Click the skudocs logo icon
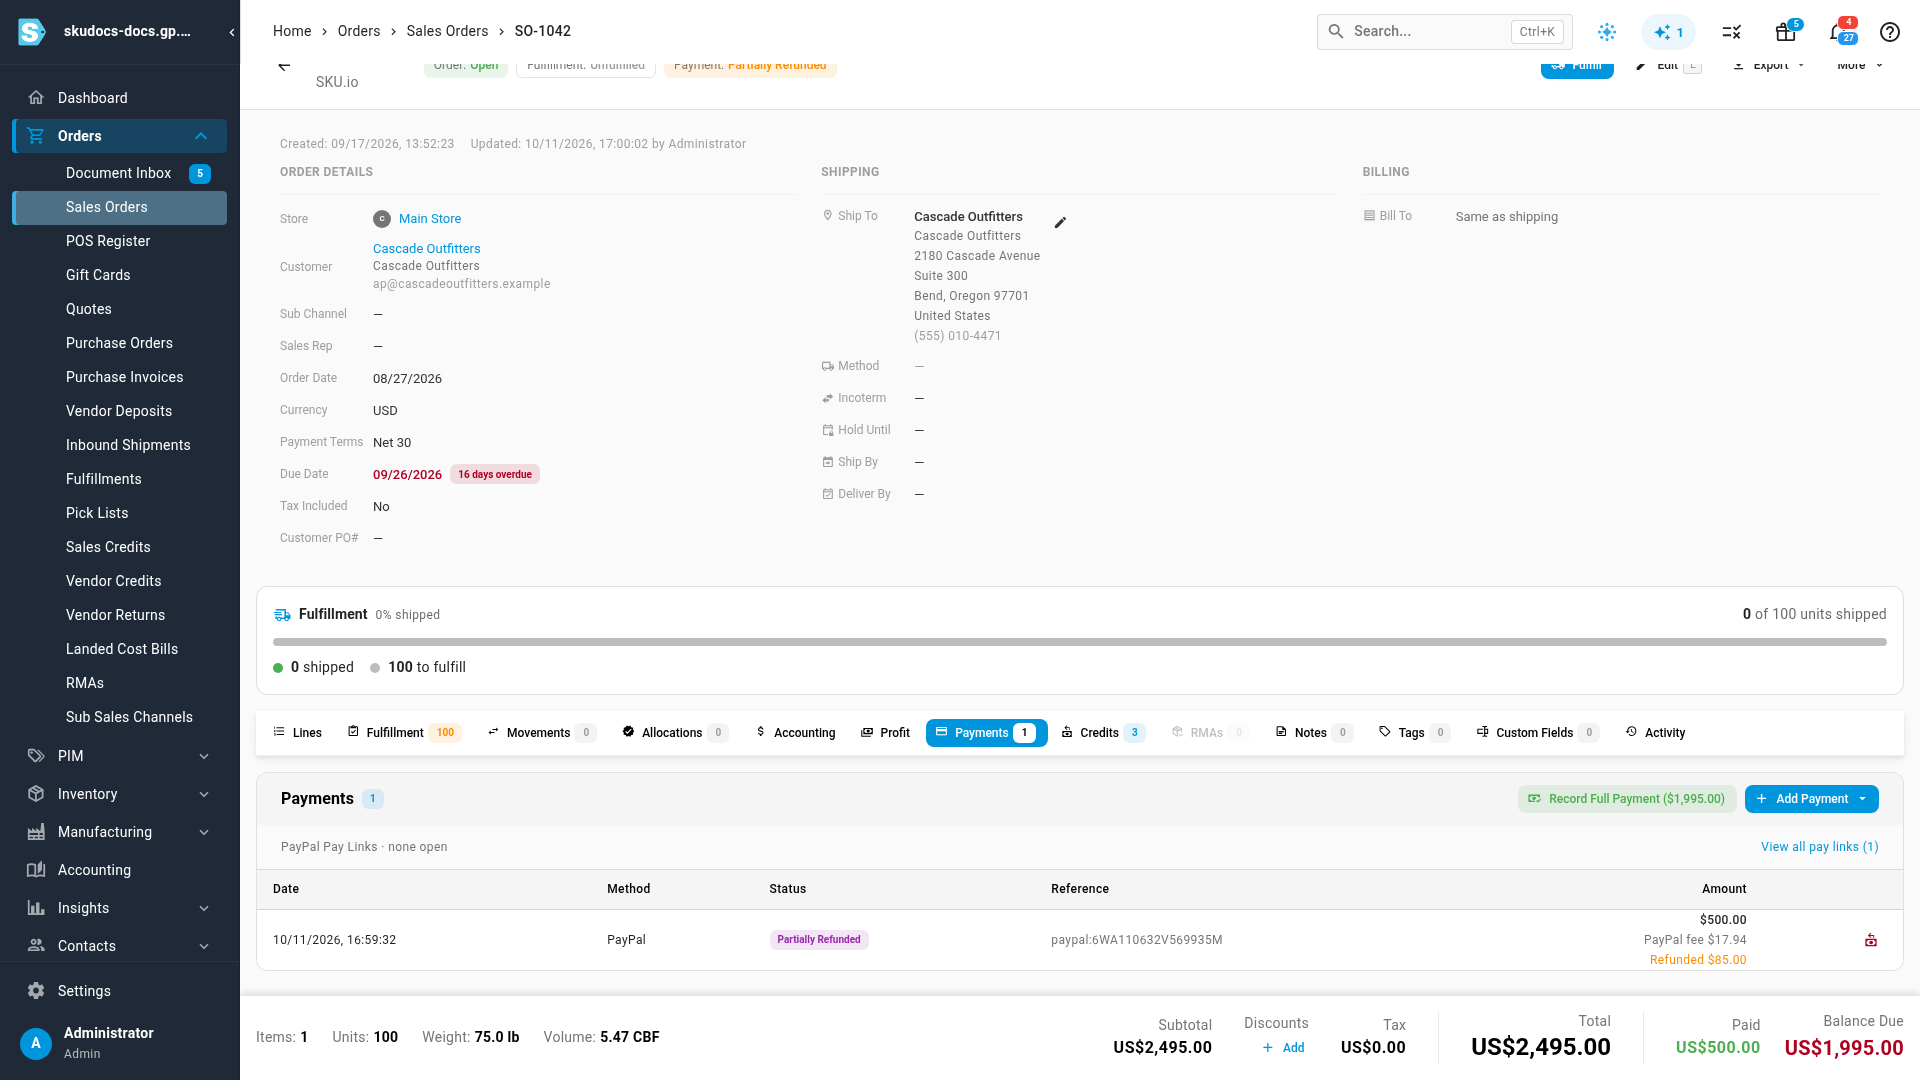This screenshot has height=1080, width=1920. tap(32, 32)
